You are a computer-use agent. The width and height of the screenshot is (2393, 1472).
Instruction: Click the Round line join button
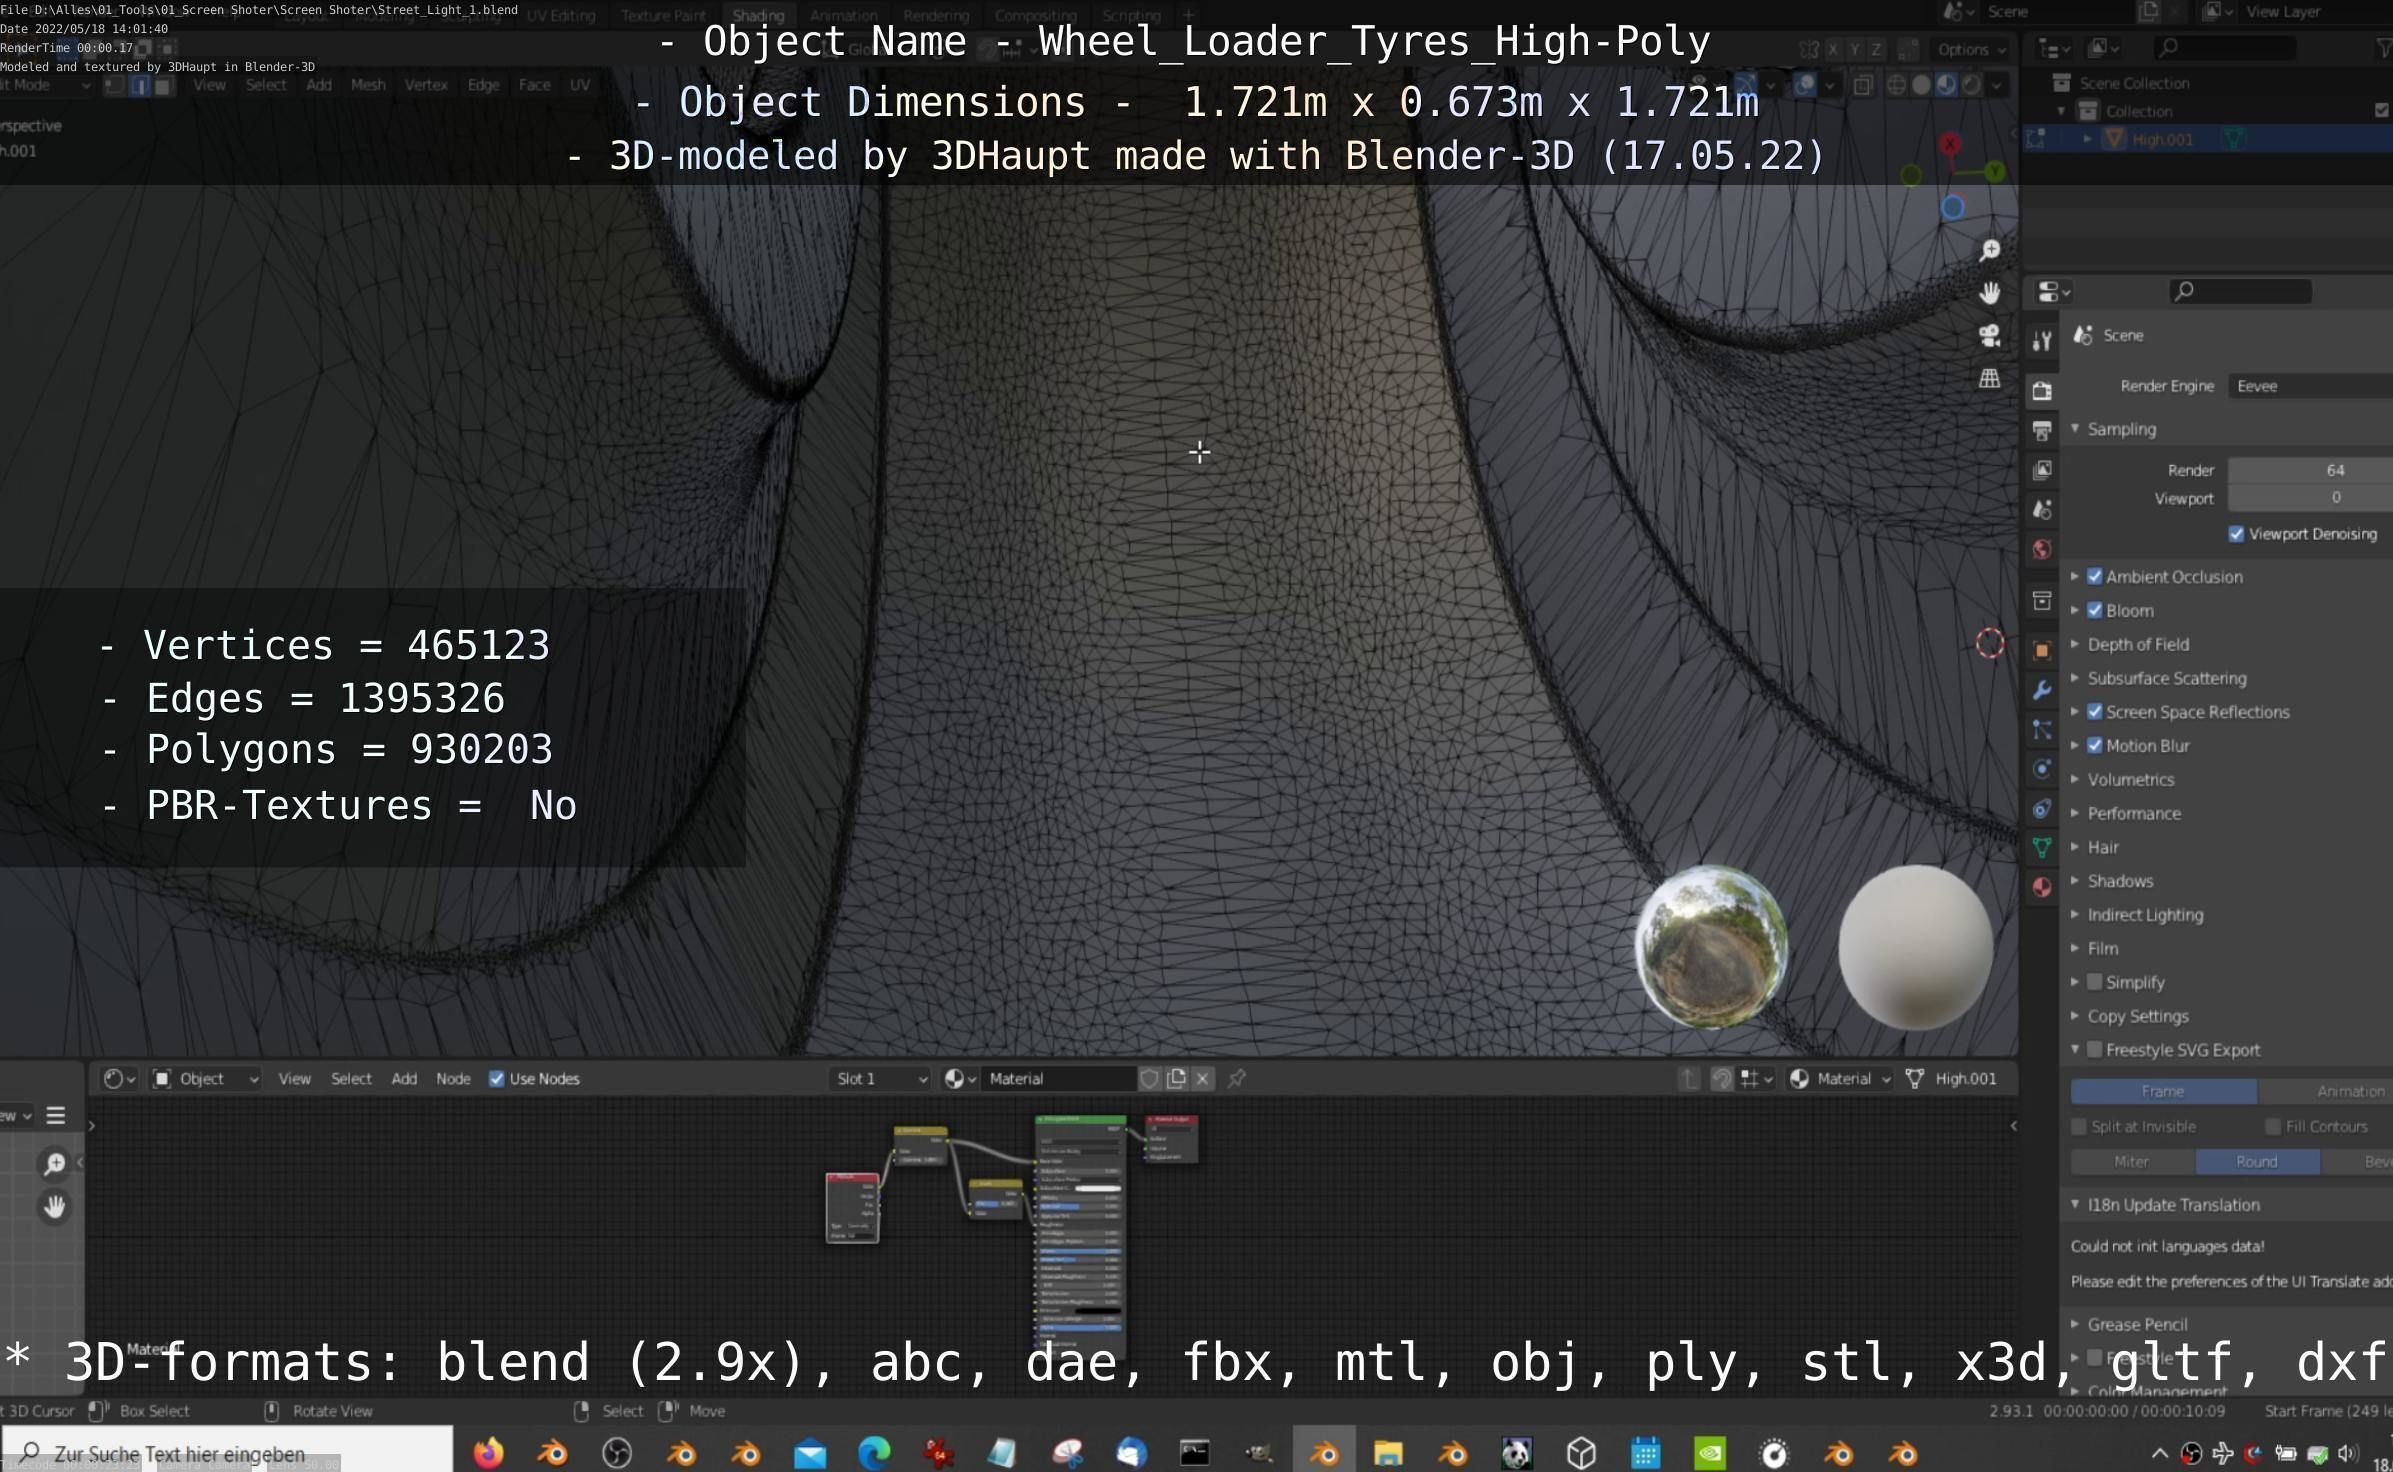point(2257,1161)
